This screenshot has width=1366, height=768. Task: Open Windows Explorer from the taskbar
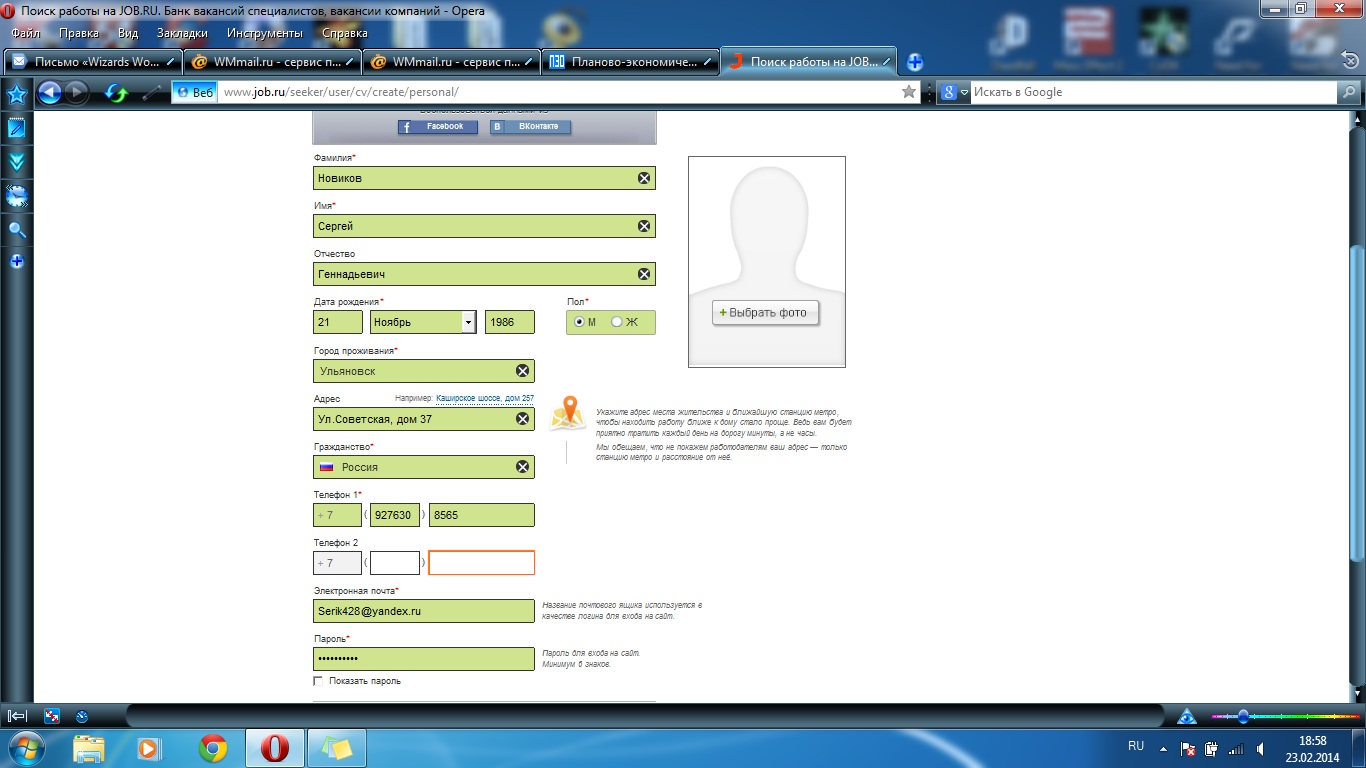[89, 748]
